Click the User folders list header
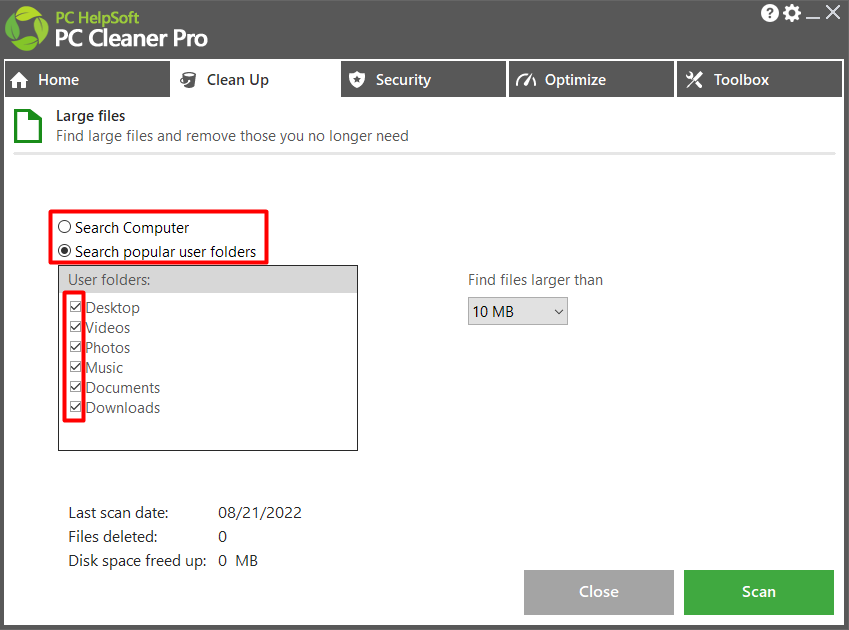The height and width of the screenshot is (630, 849). click(x=208, y=280)
